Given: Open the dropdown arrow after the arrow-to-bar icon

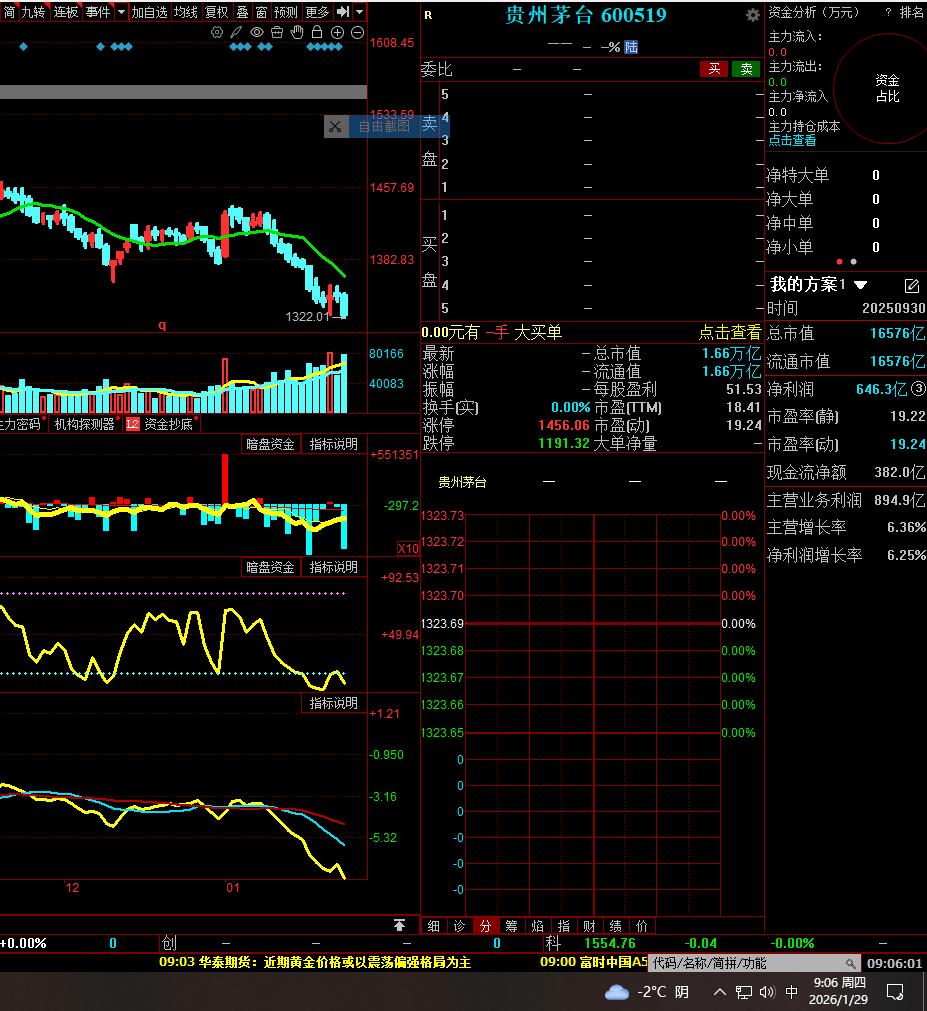Looking at the screenshot, I should pyautogui.click(x=360, y=12).
